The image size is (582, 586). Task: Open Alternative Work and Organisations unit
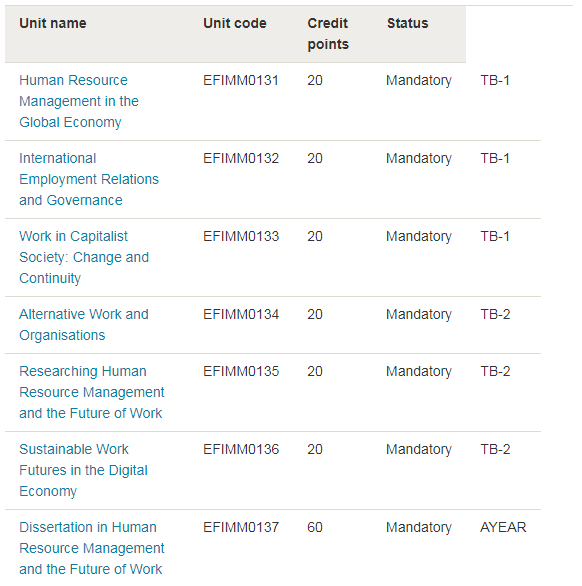coord(84,325)
